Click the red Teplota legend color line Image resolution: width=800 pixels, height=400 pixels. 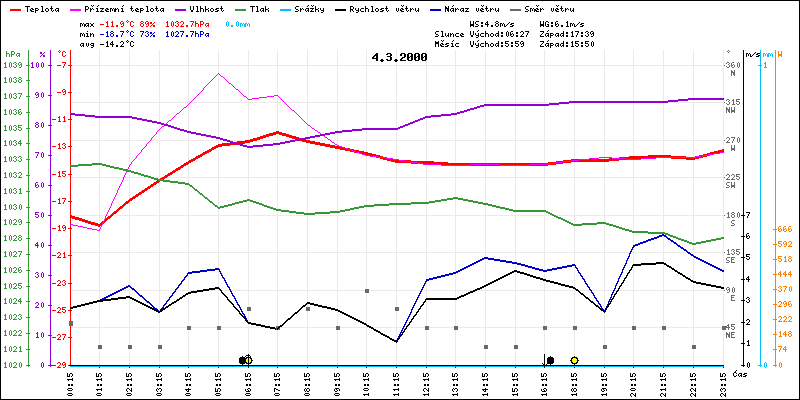(x=12, y=9)
